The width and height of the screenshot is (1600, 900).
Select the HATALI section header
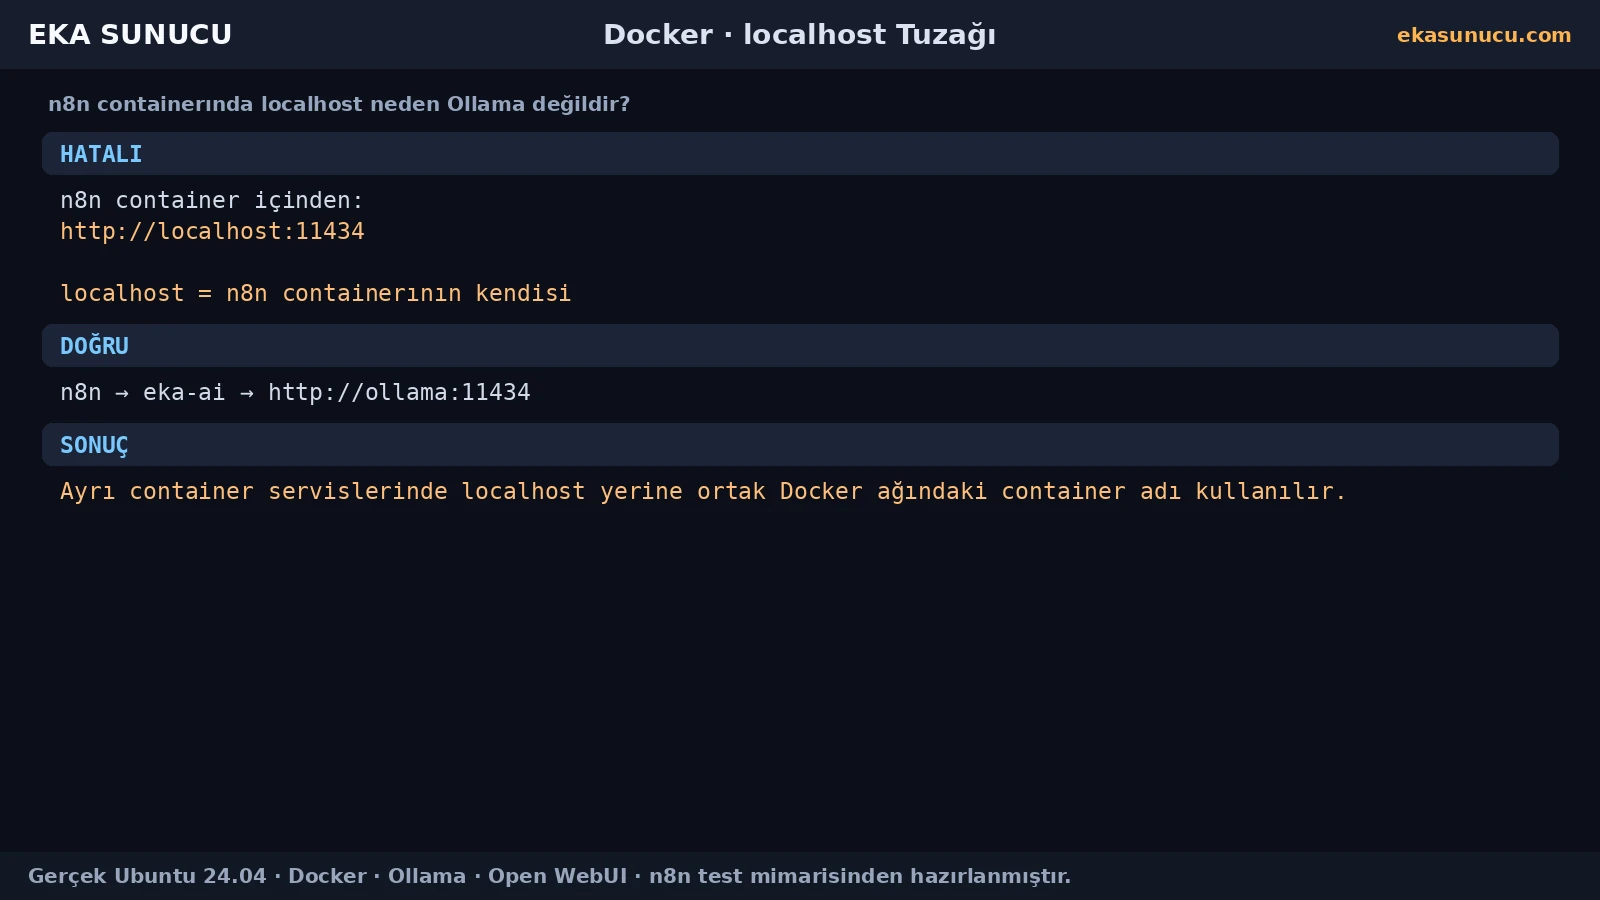800,154
